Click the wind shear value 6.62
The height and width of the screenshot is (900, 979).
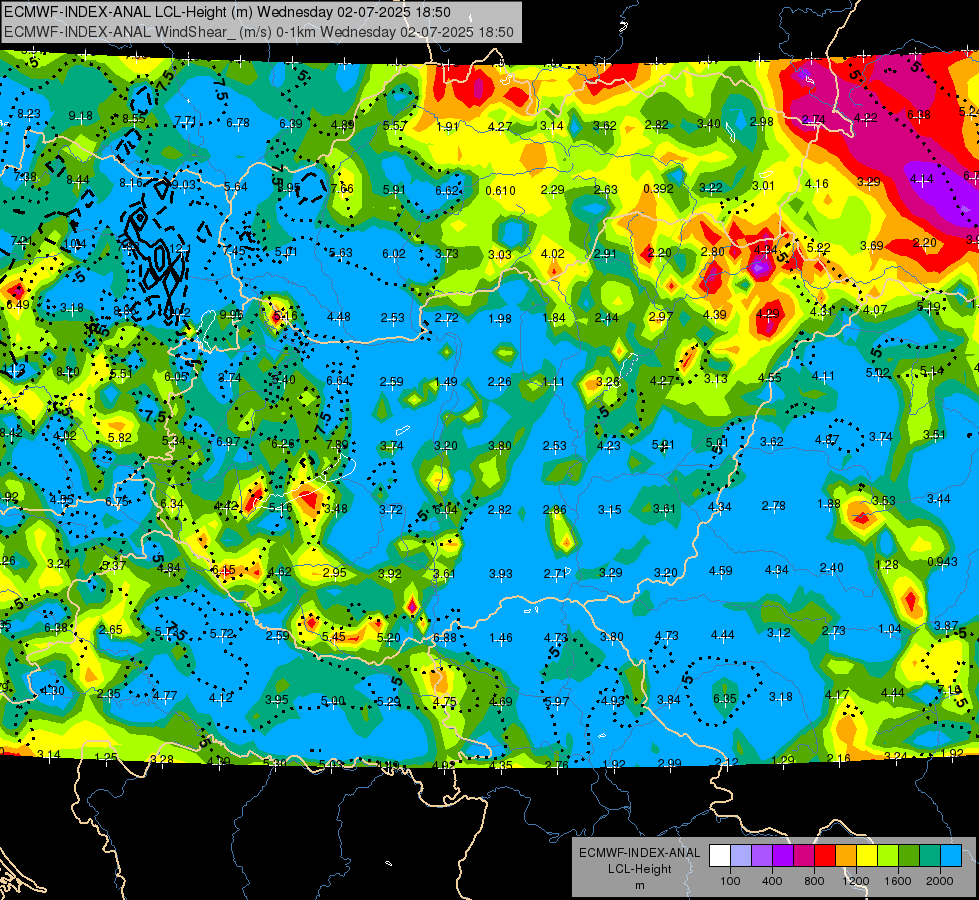point(447,190)
